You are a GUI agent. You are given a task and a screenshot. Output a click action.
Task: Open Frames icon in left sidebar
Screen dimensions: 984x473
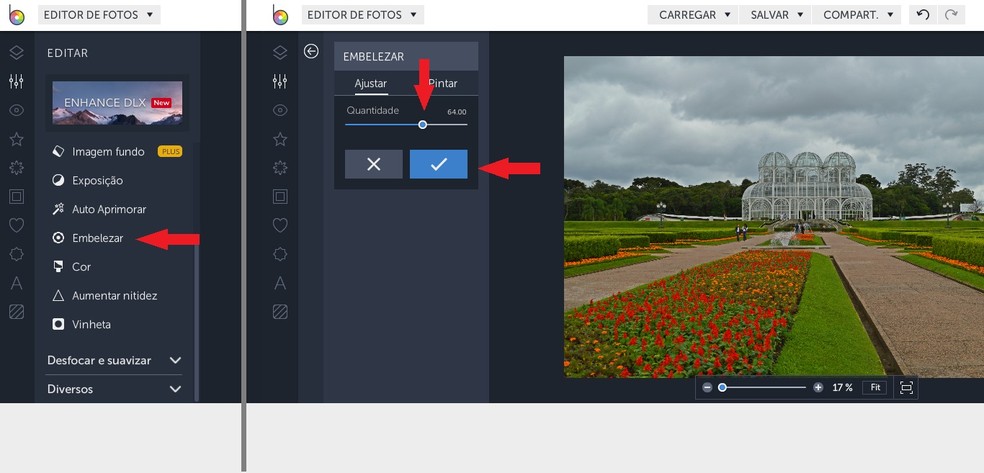17,197
